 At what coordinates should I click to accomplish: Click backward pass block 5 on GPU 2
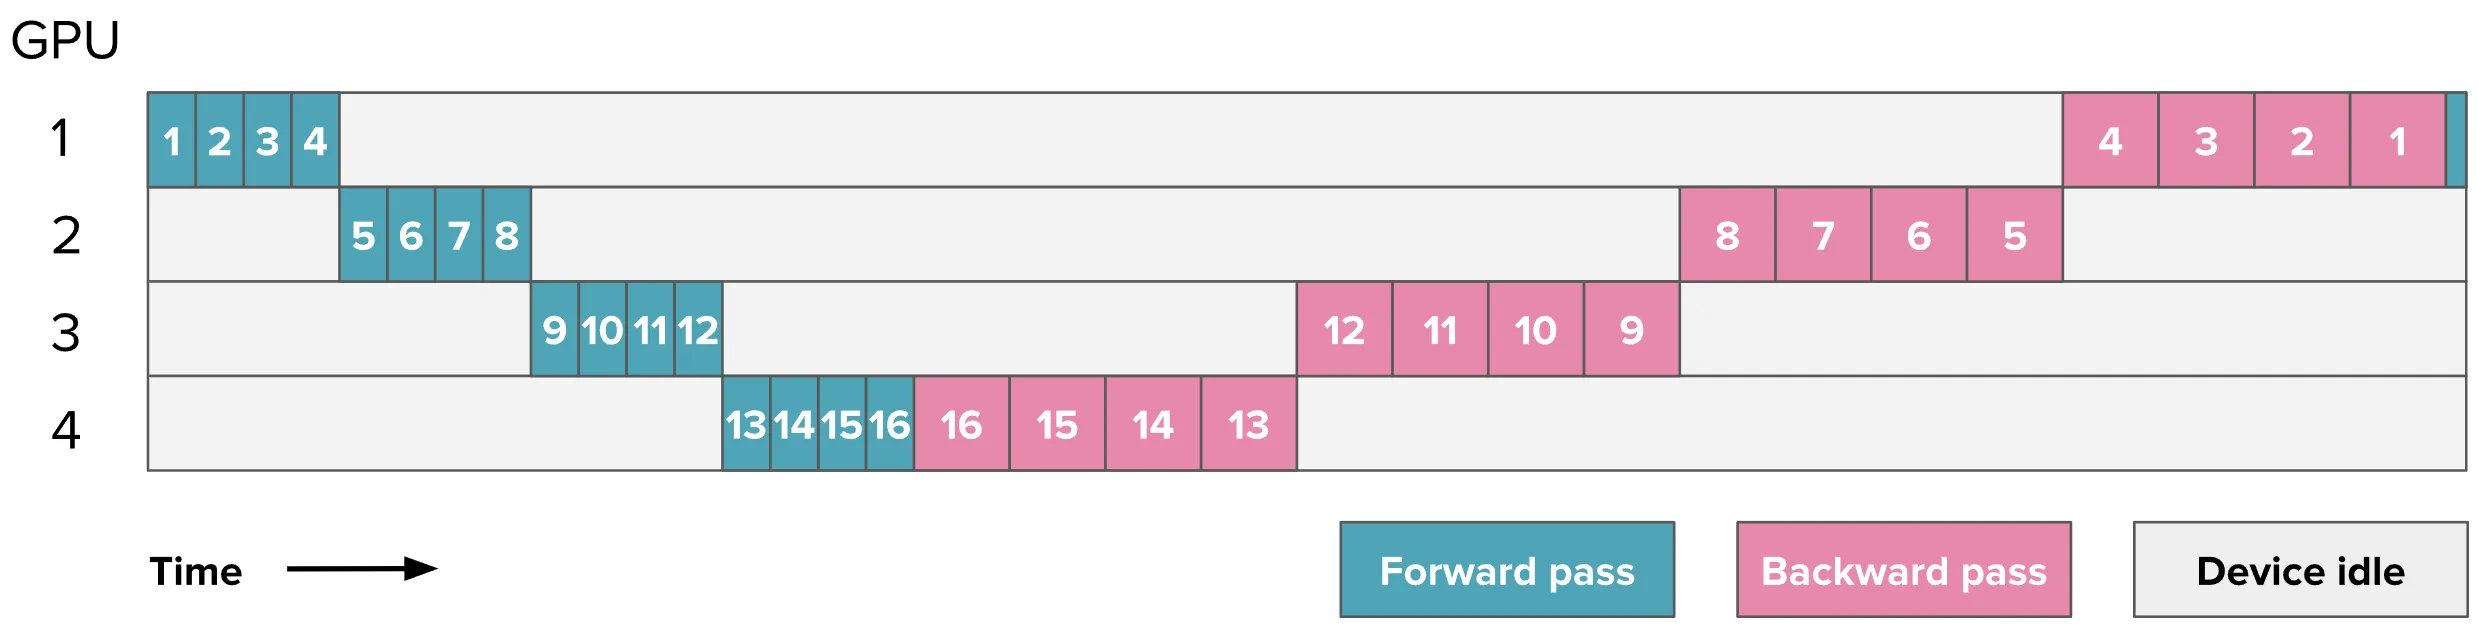2014,235
